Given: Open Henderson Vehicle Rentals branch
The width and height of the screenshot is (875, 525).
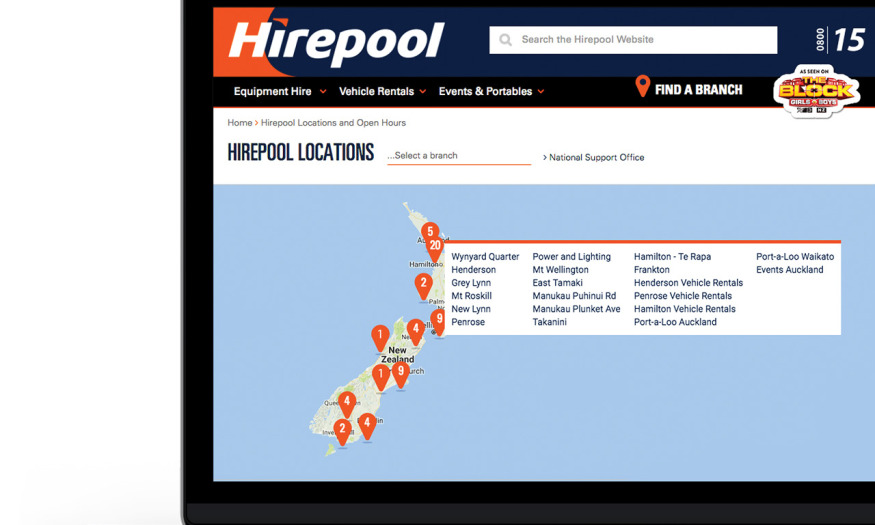Looking at the screenshot, I should coord(689,283).
